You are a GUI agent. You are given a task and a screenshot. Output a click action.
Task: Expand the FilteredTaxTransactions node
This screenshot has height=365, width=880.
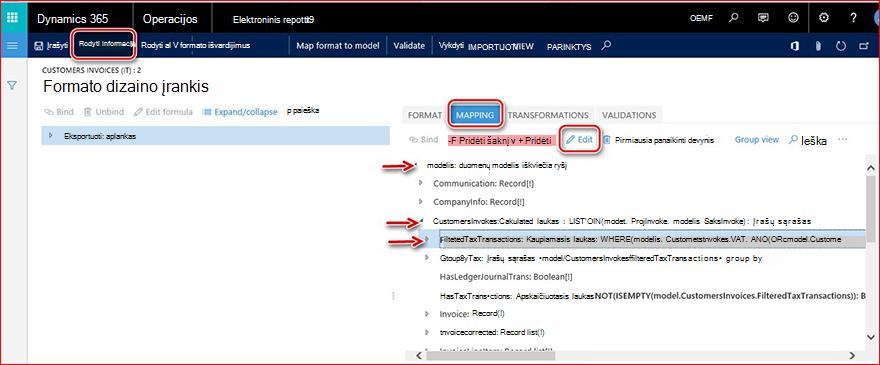pyautogui.click(x=428, y=239)
